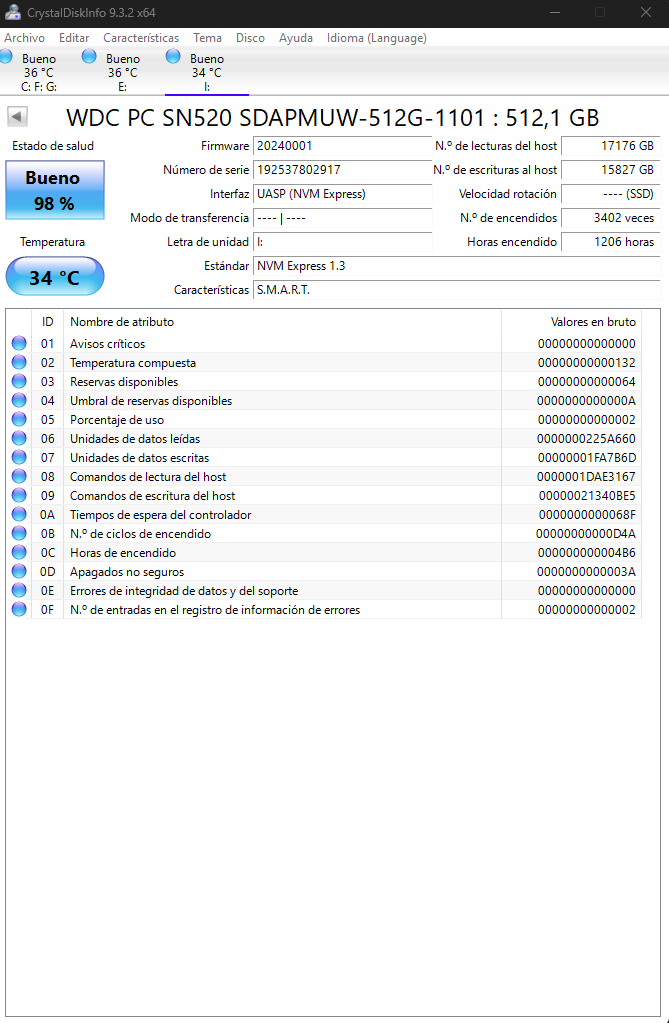Select the E: disk tab

(x=123, y=72)
